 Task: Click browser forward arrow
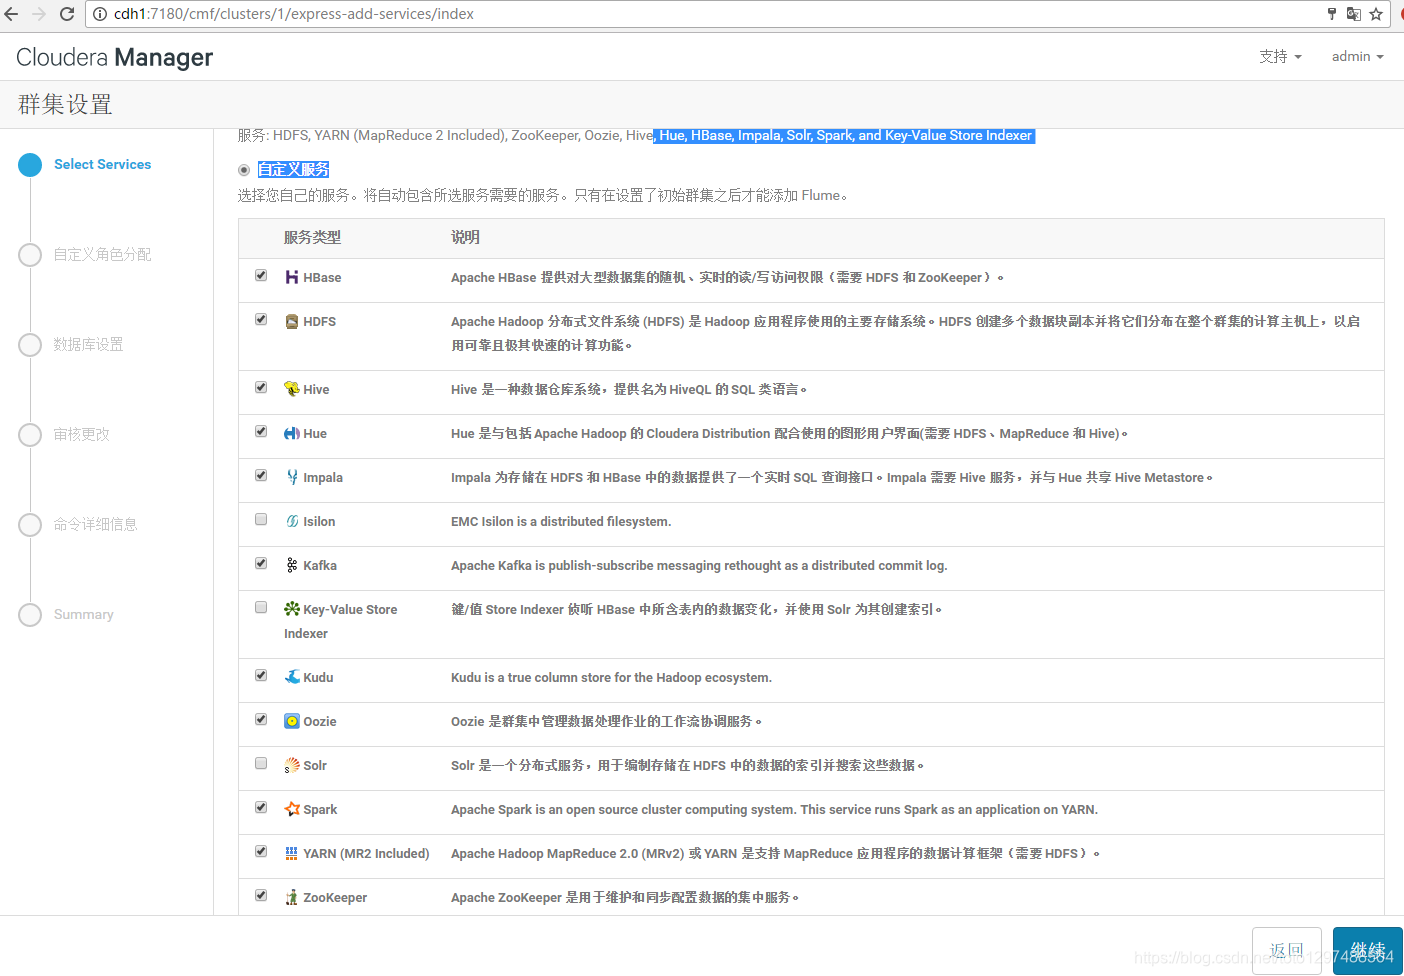39,14
